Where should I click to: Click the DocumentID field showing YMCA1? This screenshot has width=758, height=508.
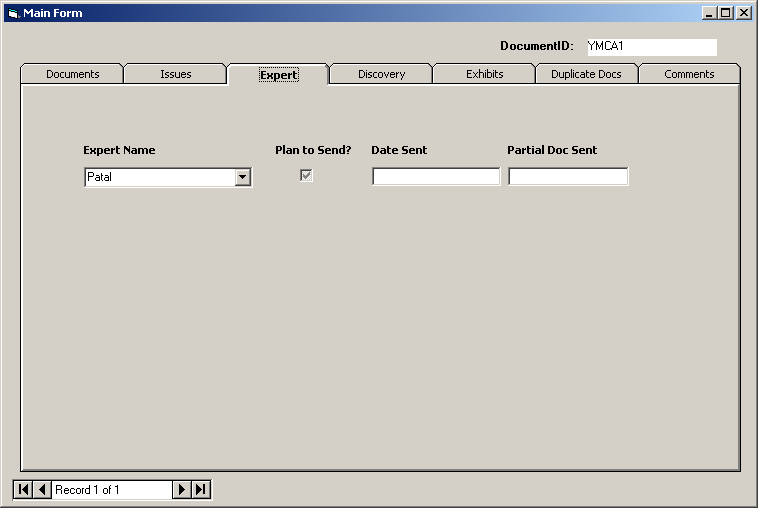click(651, 46)
